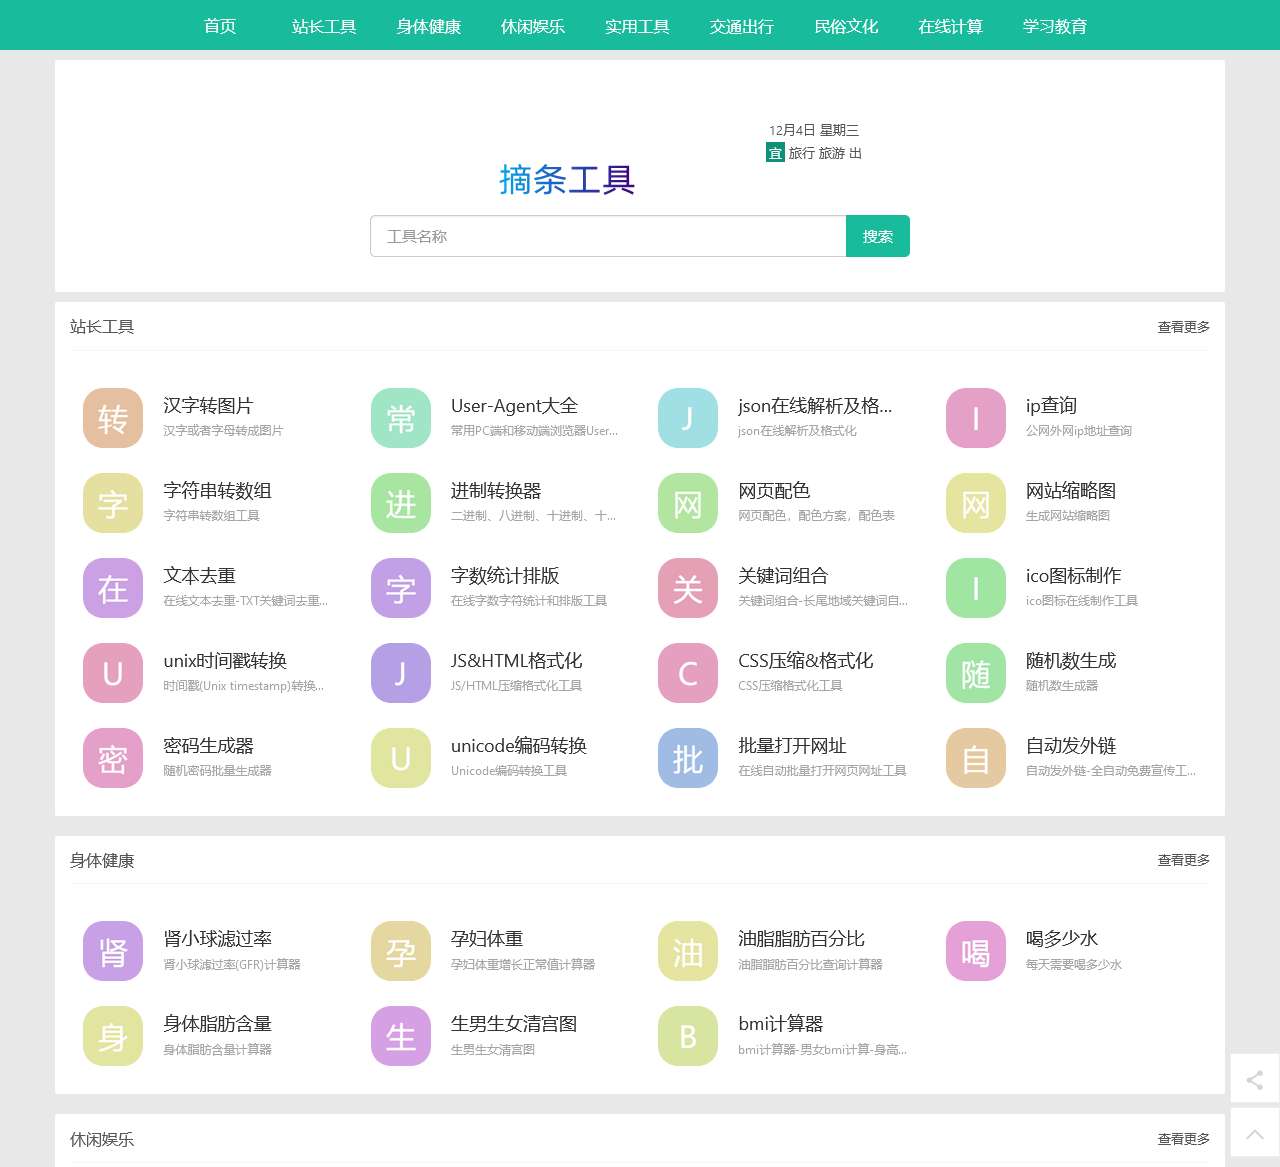The width and height of the screenshot is (1280, 1167).
Task: Open the 随机数生成 icon
Action: point(976,673)
